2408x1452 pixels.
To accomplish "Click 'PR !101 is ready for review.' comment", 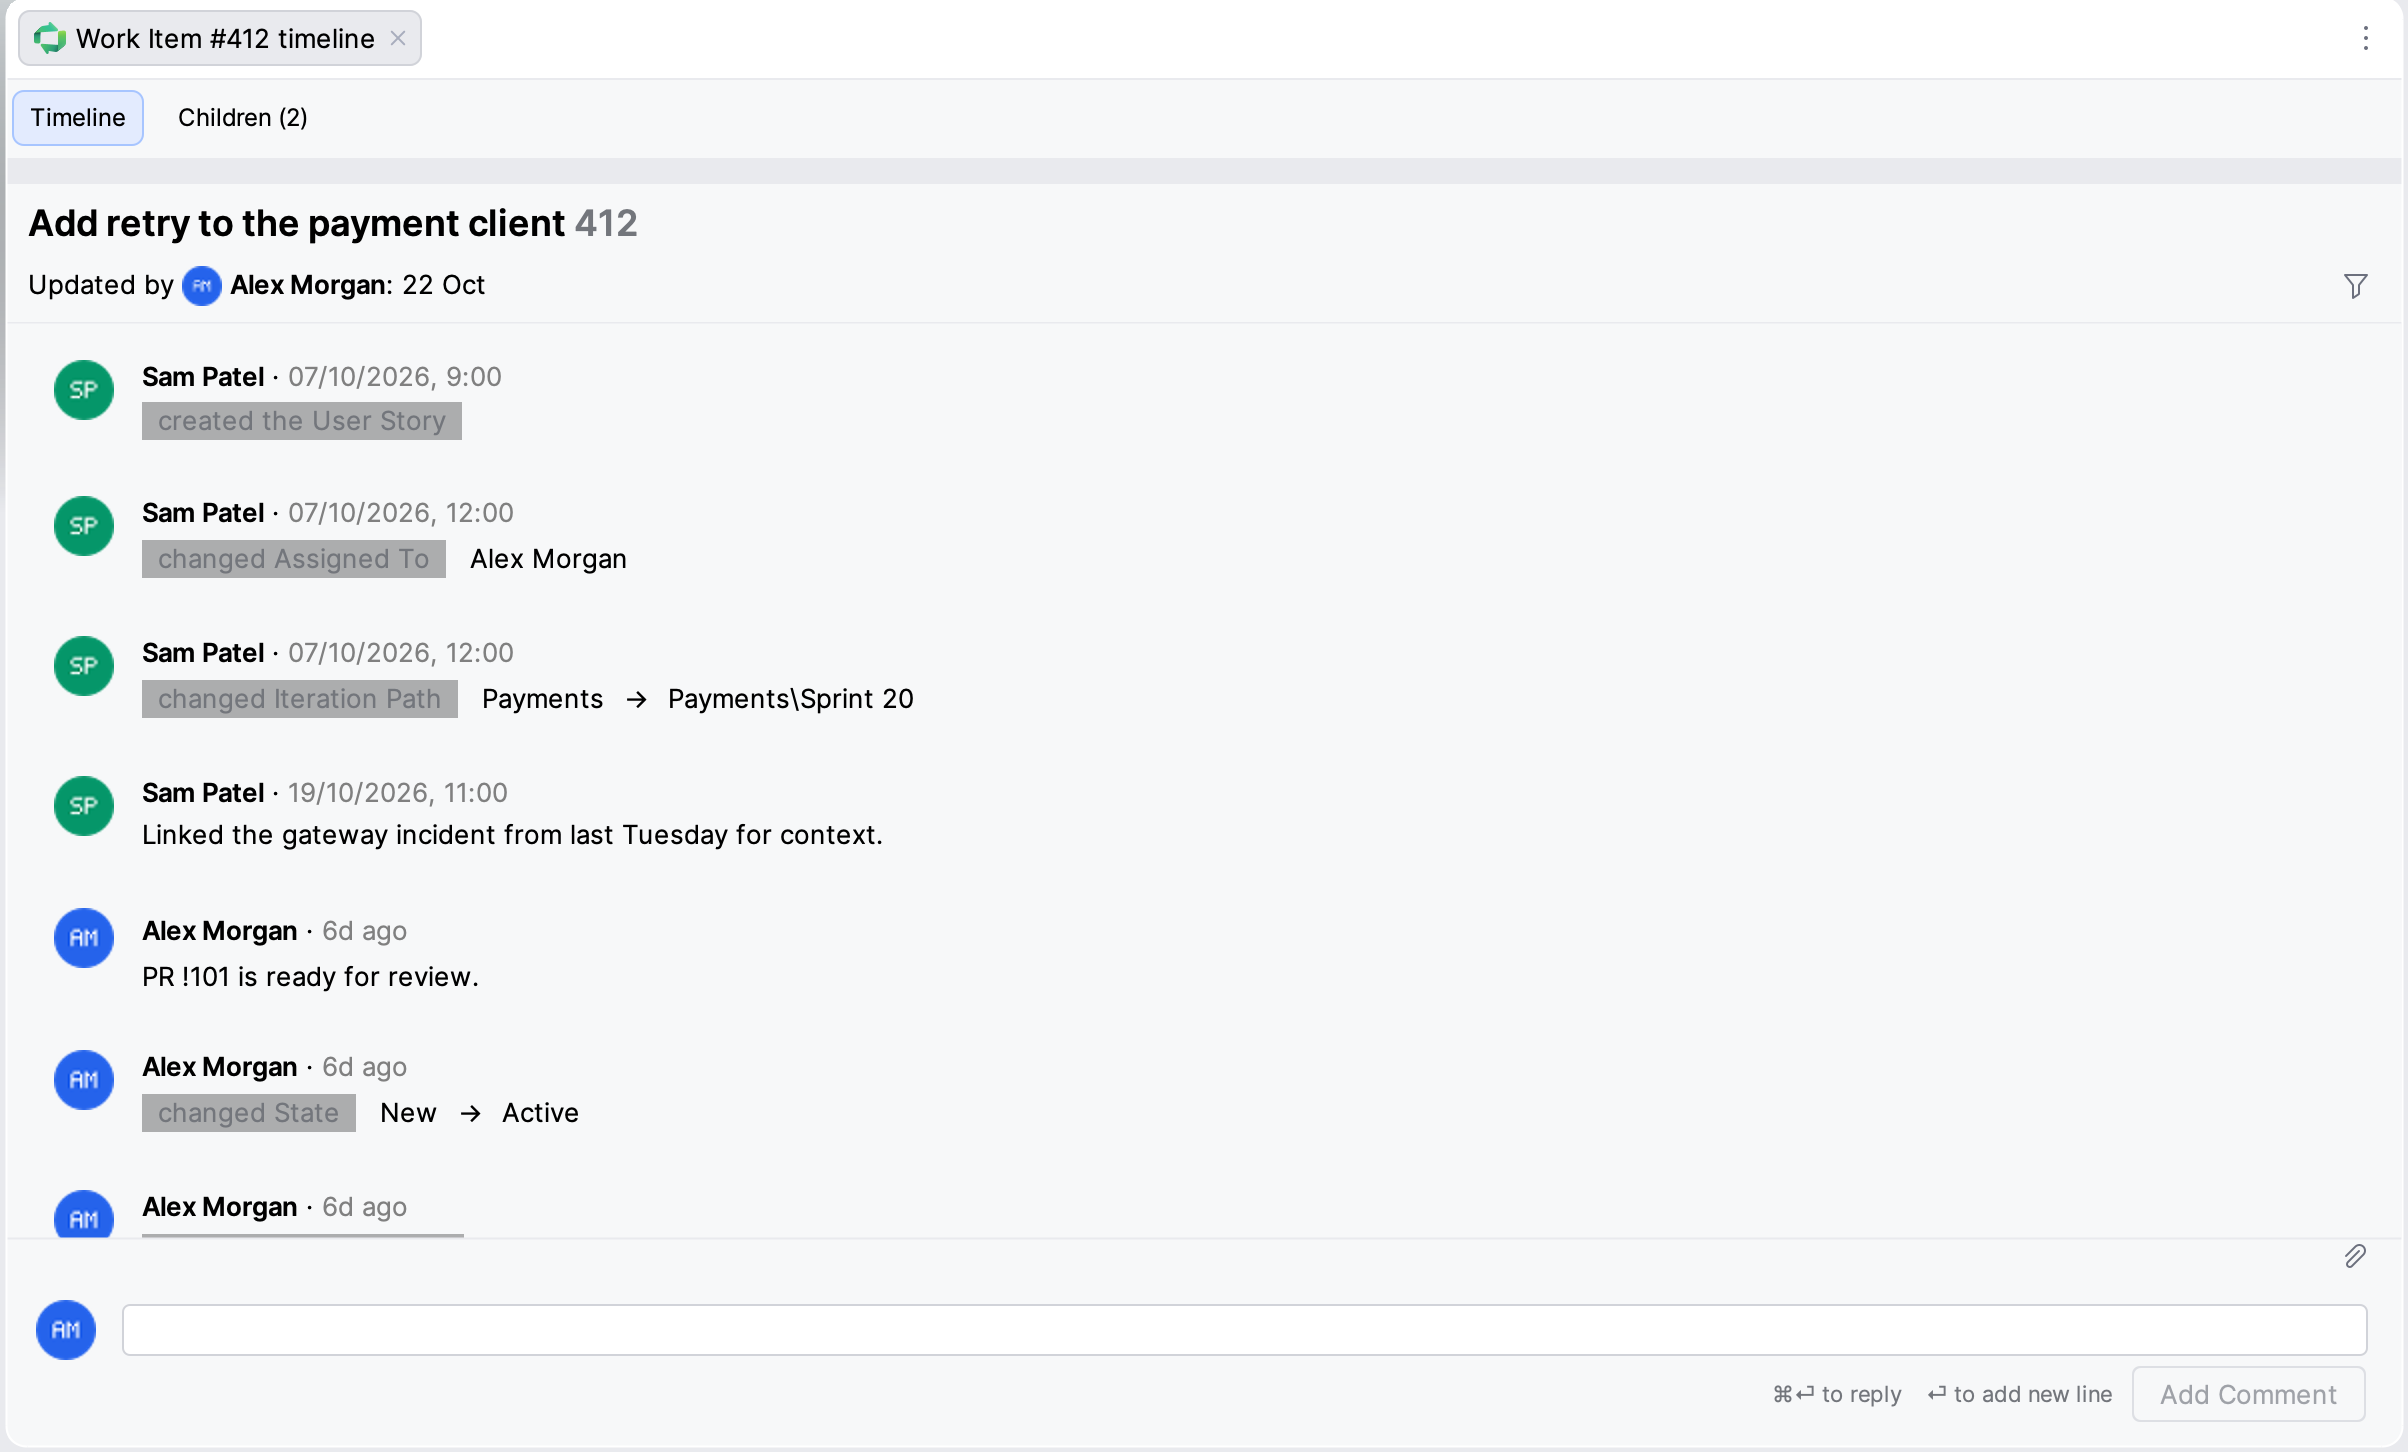I will pos(311,977).
